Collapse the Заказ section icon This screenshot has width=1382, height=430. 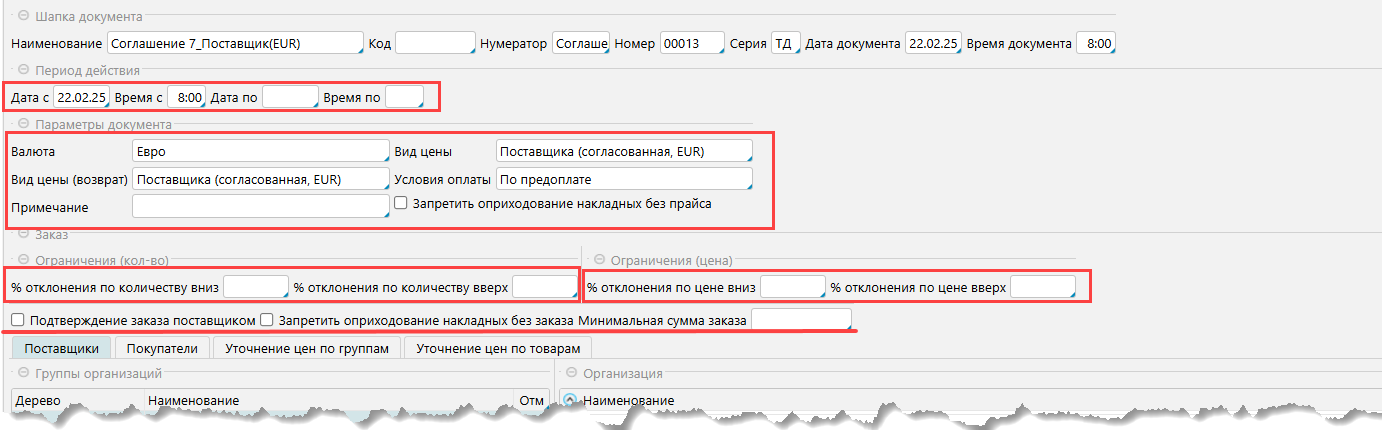point(22,234)
